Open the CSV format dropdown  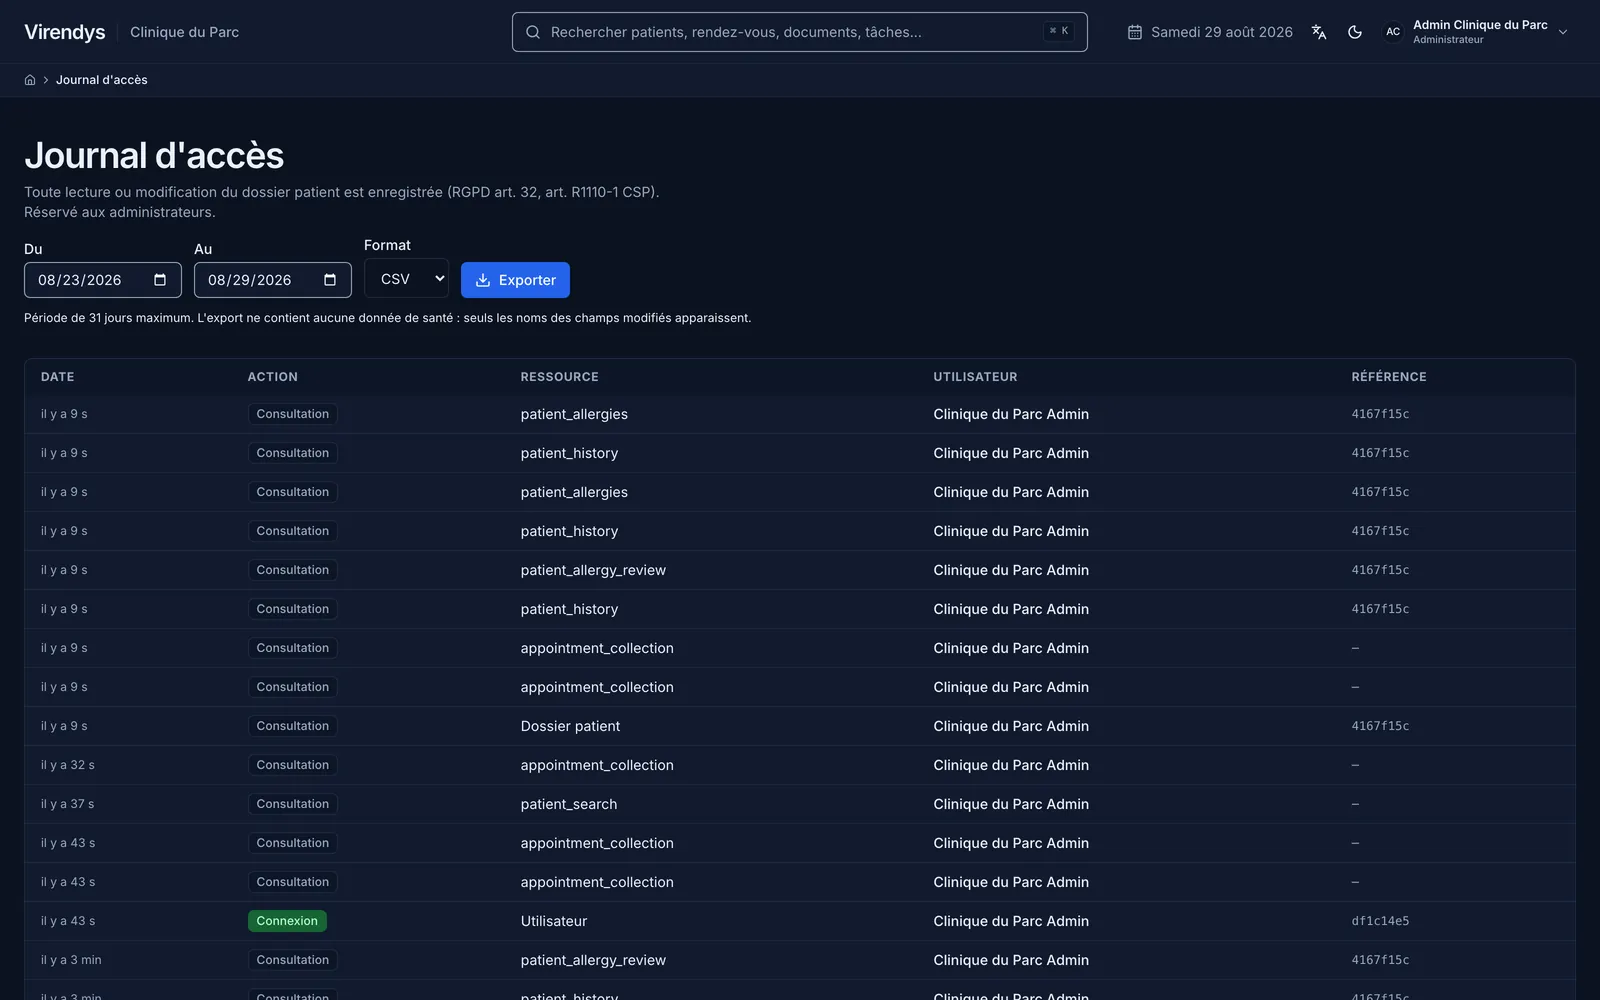tap(406, 279)
